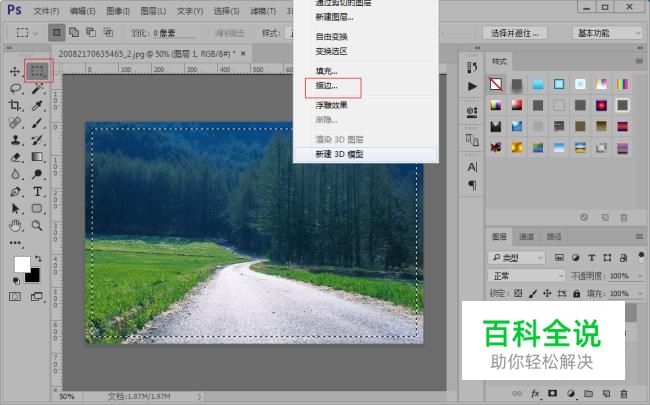The width and height of the screenshot is (650, 405).
Task: Enable New Selection mode in options bar
Action: pyautogui.click(x=56, y=32)
